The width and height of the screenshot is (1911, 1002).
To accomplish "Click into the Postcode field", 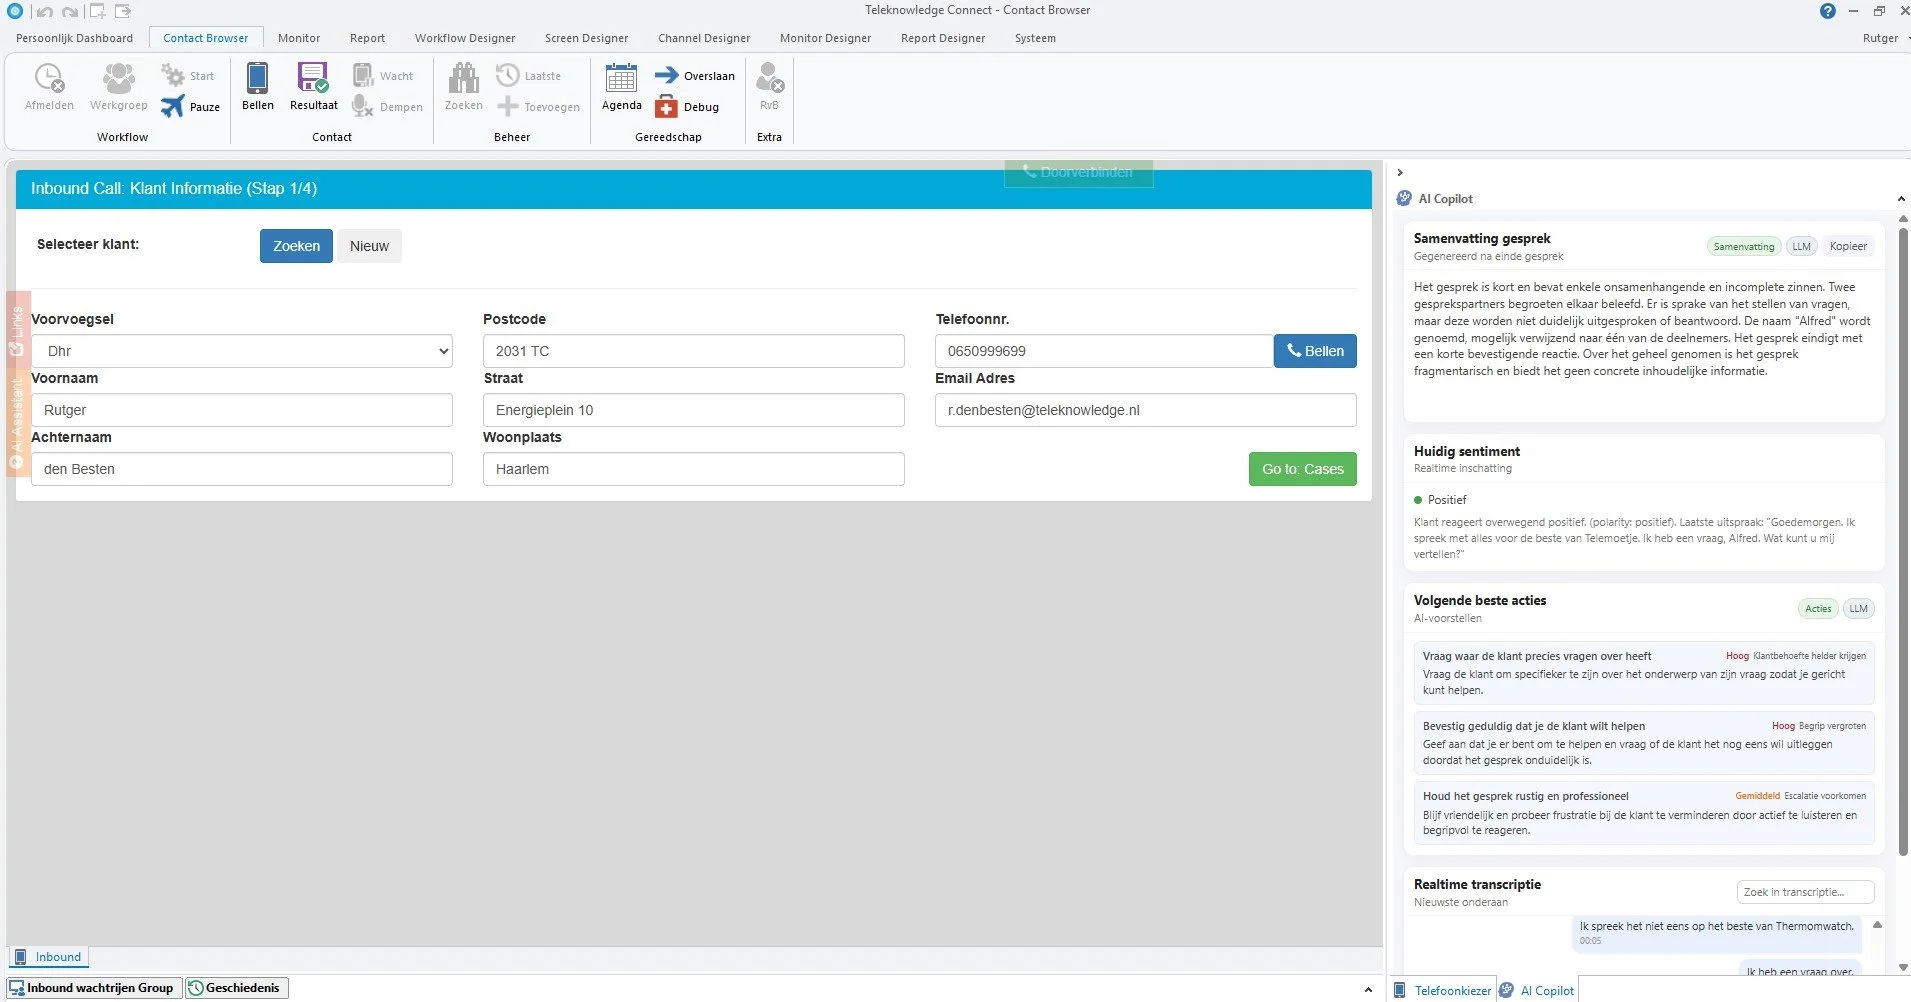I will (x=694, y=351).
